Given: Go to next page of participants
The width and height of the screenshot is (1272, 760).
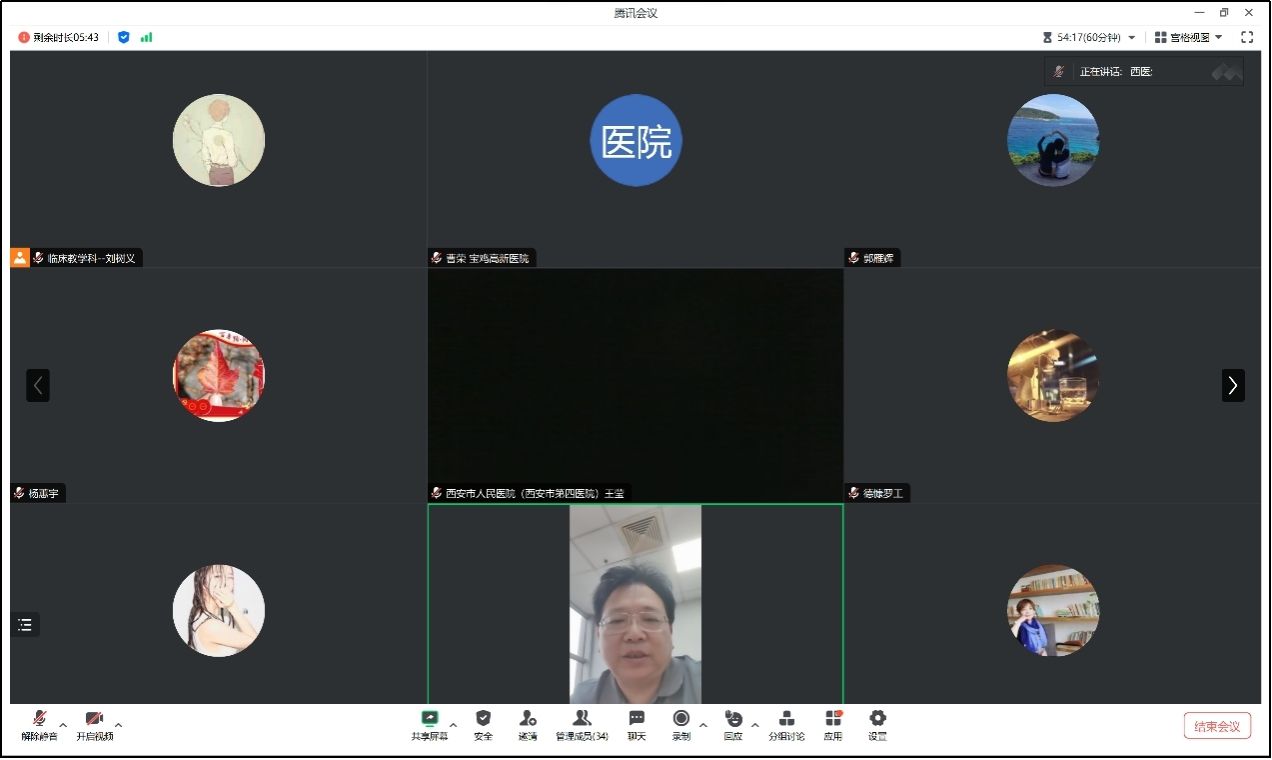Looking at the screenshot, I should pos(1233,385).
